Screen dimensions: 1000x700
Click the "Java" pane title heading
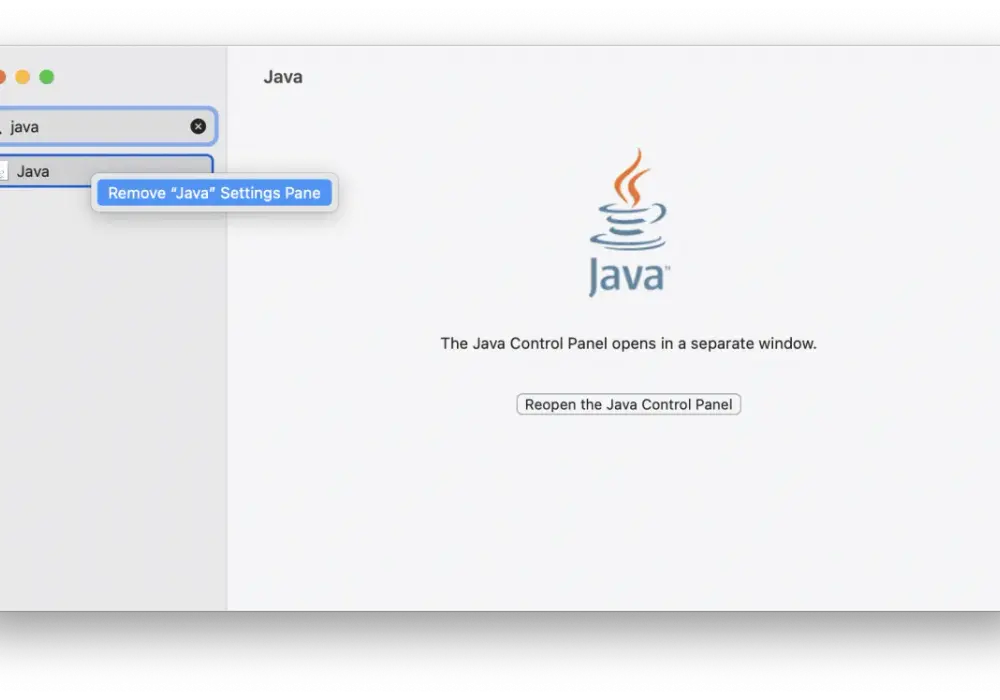[x=283, y=77]
